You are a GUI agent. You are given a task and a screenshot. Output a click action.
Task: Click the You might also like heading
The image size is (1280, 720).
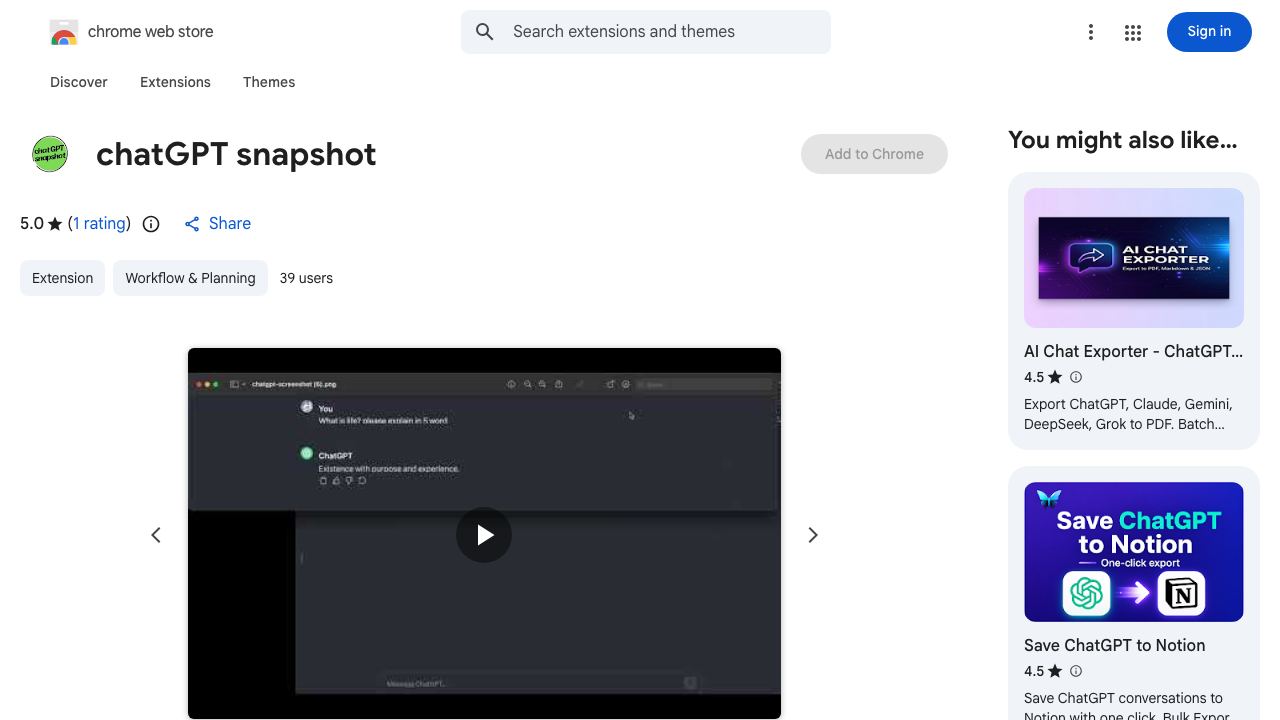(x=1122, y=140)
